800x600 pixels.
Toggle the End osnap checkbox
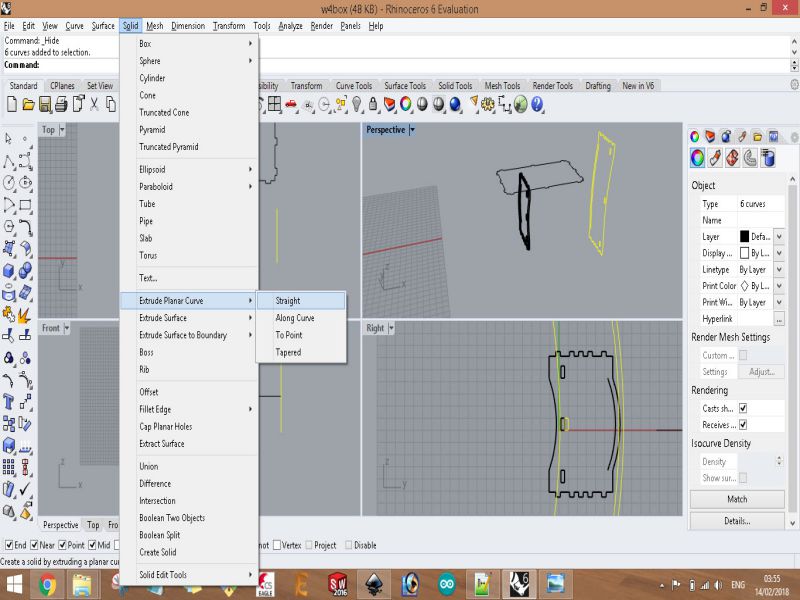(9, 545)
